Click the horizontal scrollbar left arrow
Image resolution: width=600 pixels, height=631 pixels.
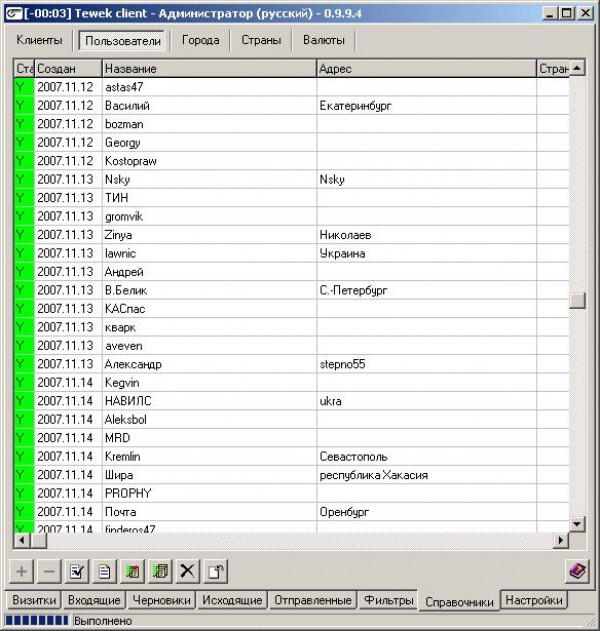coord(22,540)
